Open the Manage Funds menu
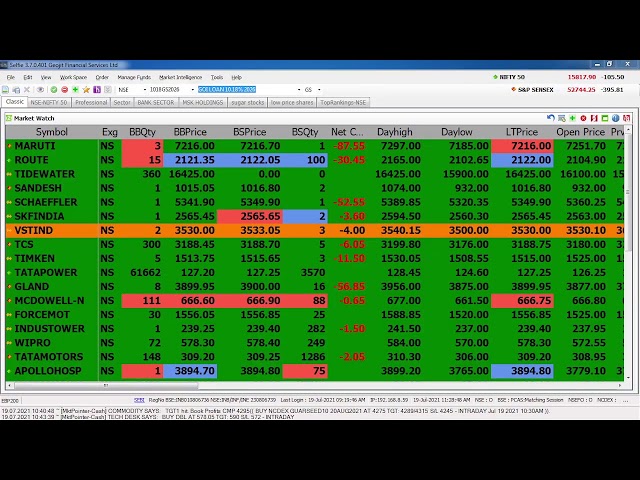Image resolution: width=640 pixels, height=480 pixels. pos(134,77)
